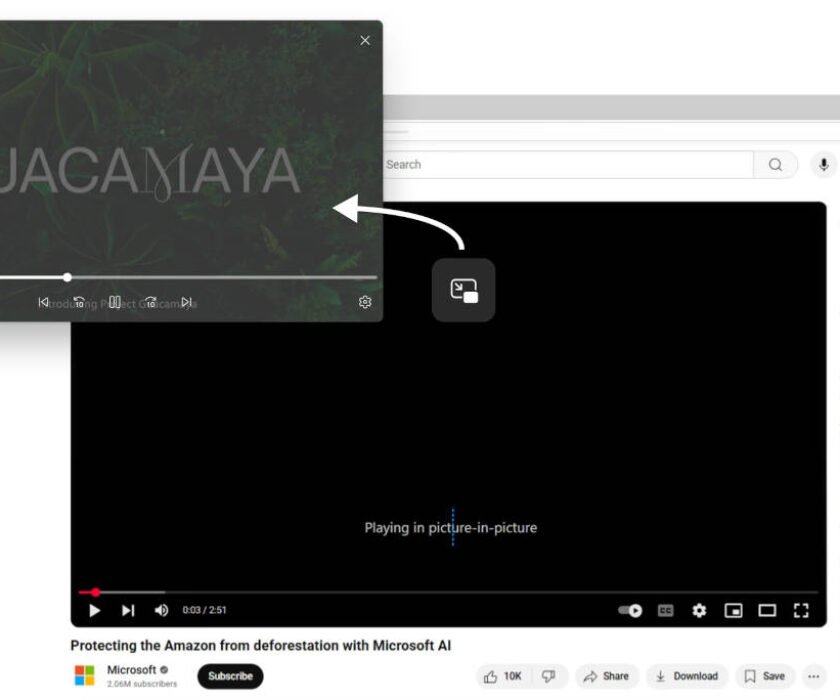Image resolution: width=840 pixels, height=700 pixels.
Task: Open settings gear in picture-in-picture window
Action: tap(365, 302)
